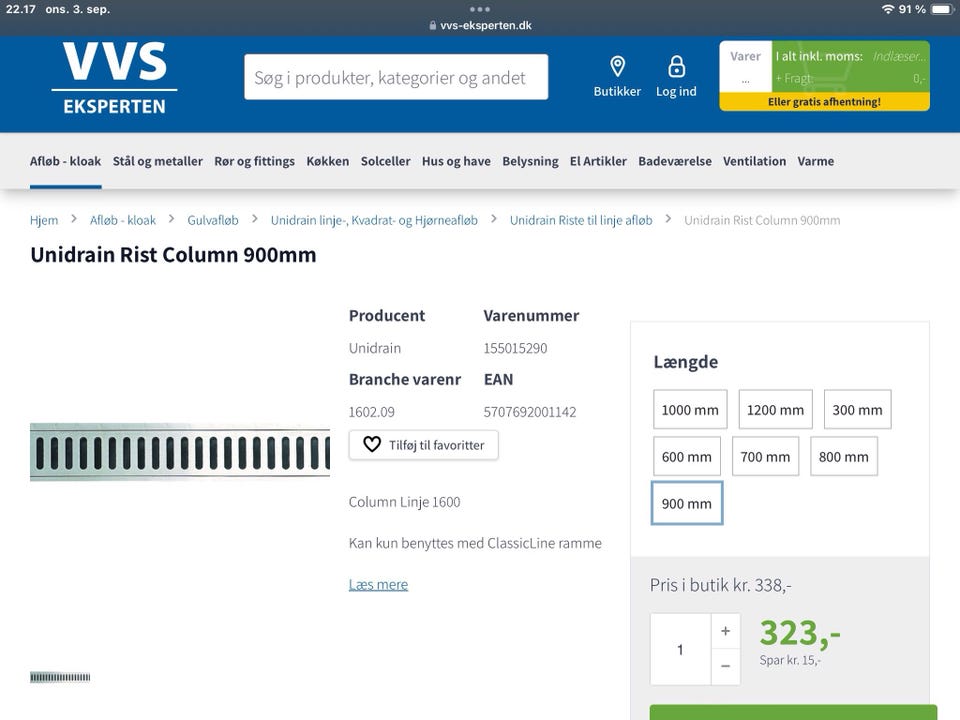This screenshot has width=960, height=720.
Task: Click Eller gratis afhentning banner
Action: (824, 102)
